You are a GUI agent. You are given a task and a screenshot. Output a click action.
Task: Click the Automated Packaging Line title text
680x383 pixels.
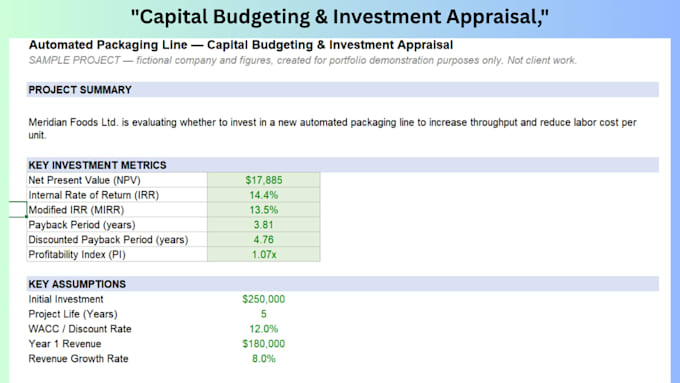coord(241,45)
